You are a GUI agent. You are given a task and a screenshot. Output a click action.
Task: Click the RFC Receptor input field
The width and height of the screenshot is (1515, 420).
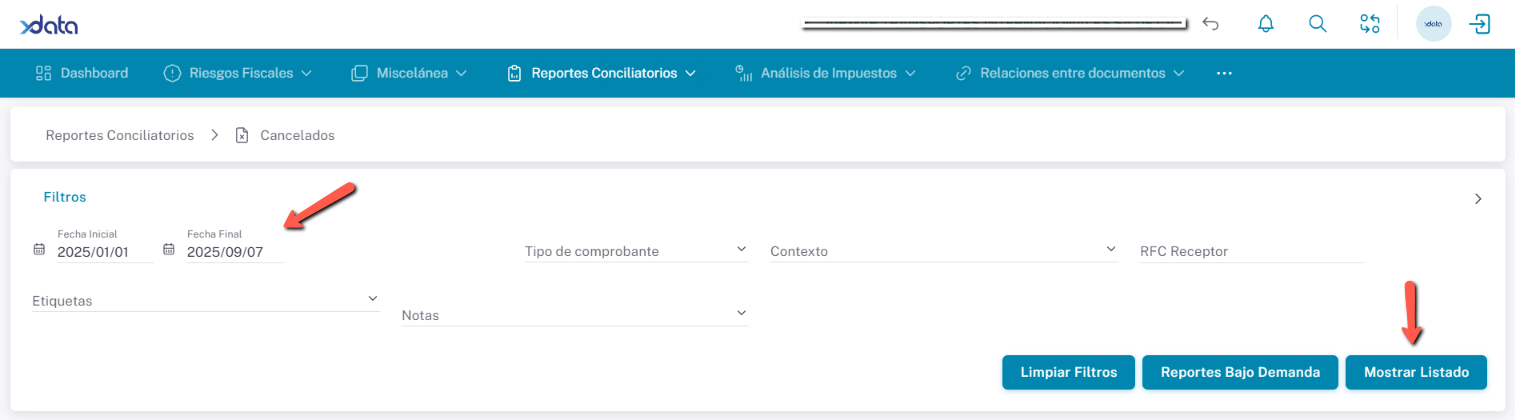[x=1251, y=251]
